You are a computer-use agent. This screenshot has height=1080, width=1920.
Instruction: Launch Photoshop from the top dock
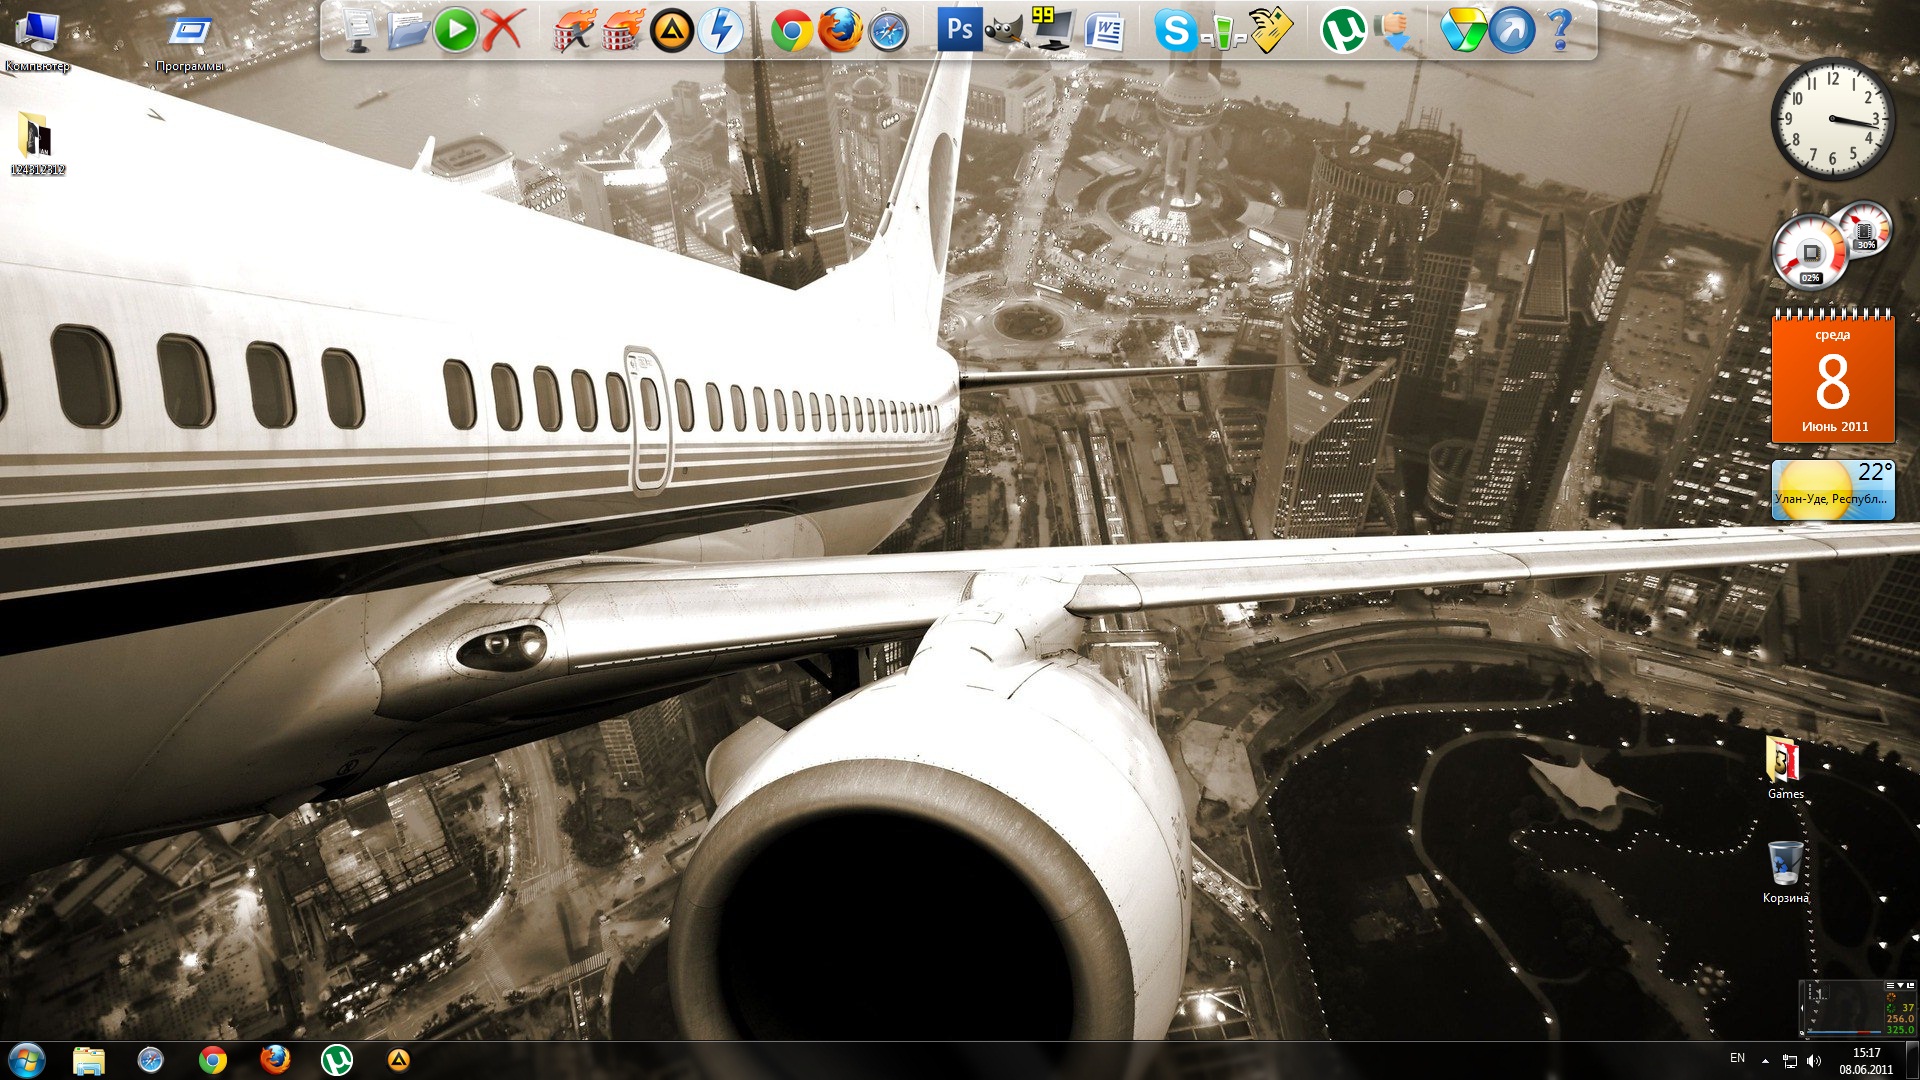pos(958,30)
